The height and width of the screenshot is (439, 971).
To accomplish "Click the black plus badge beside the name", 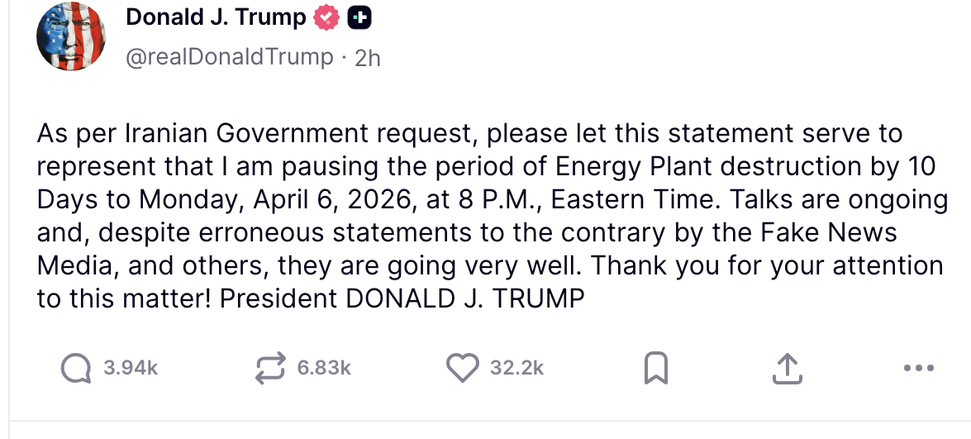I will click(x=361, y=18).
